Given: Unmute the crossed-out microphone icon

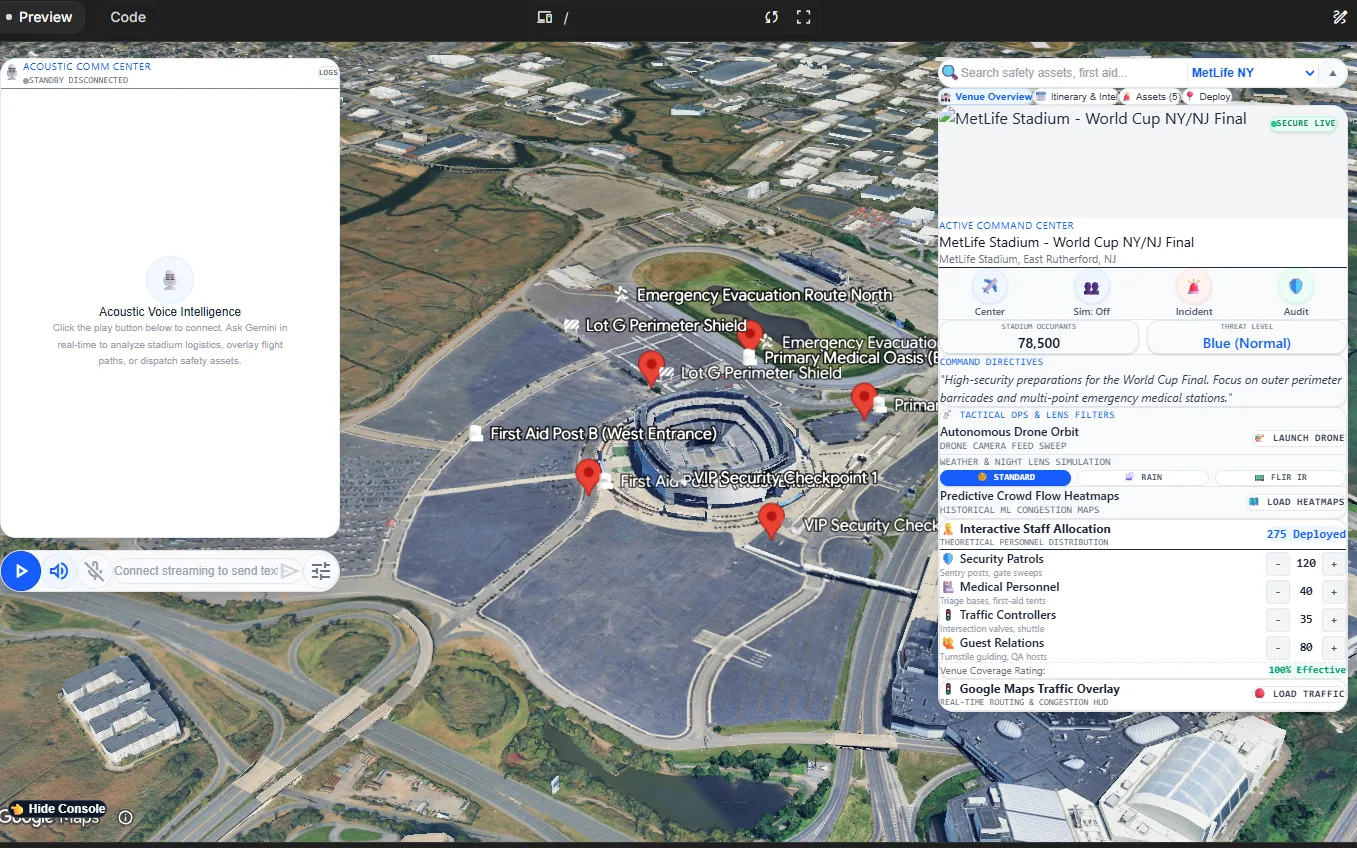Looking at the screenshot, I should 94,571.
